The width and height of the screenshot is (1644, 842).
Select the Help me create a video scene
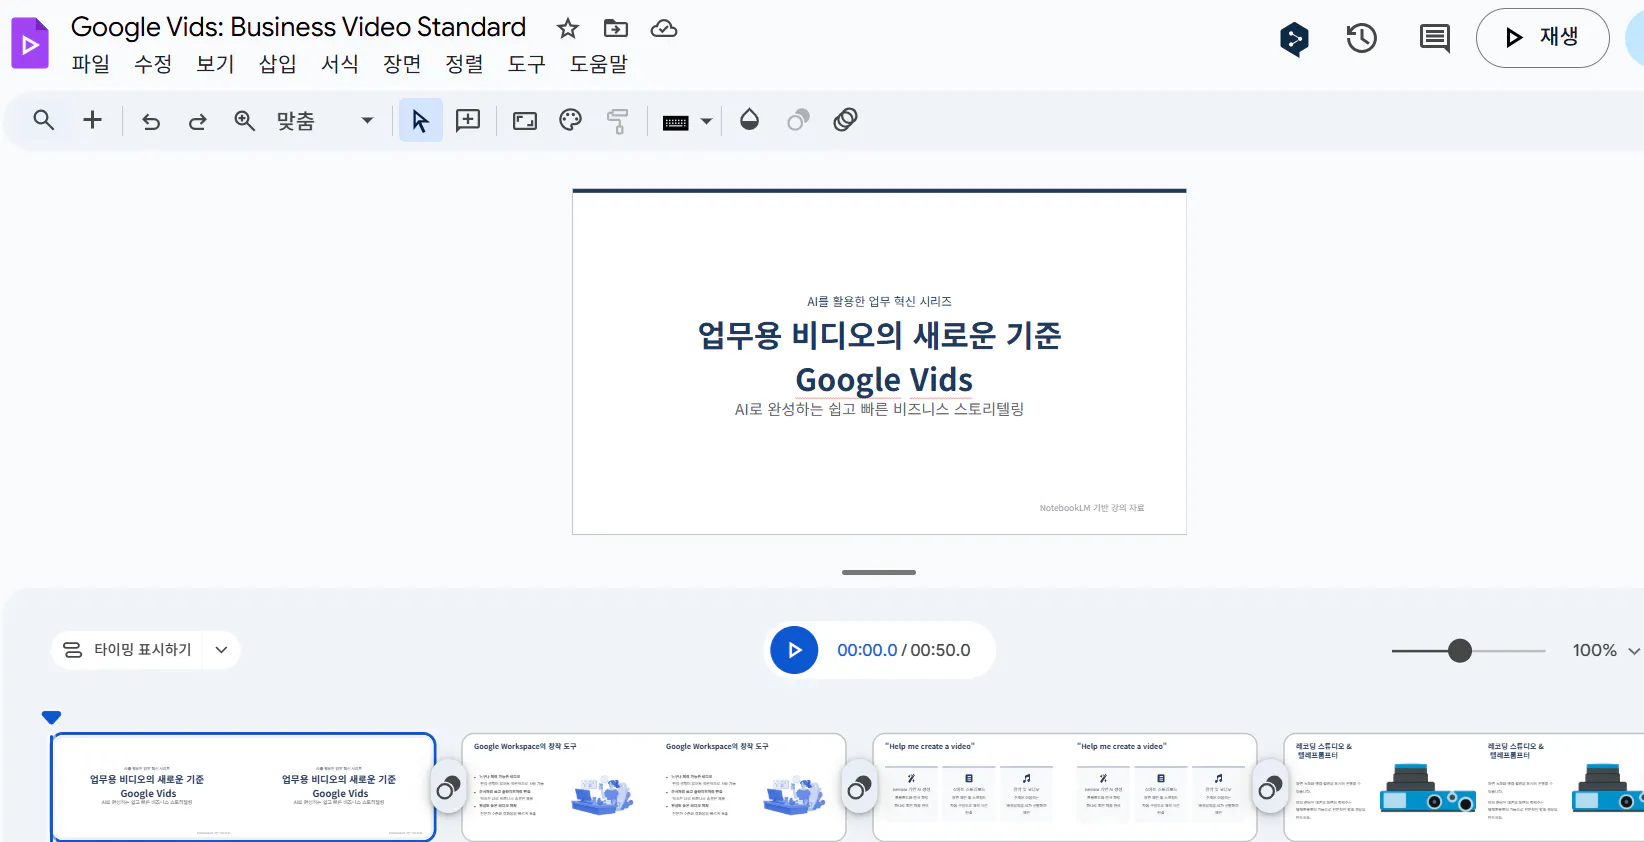click(1065, 788)
